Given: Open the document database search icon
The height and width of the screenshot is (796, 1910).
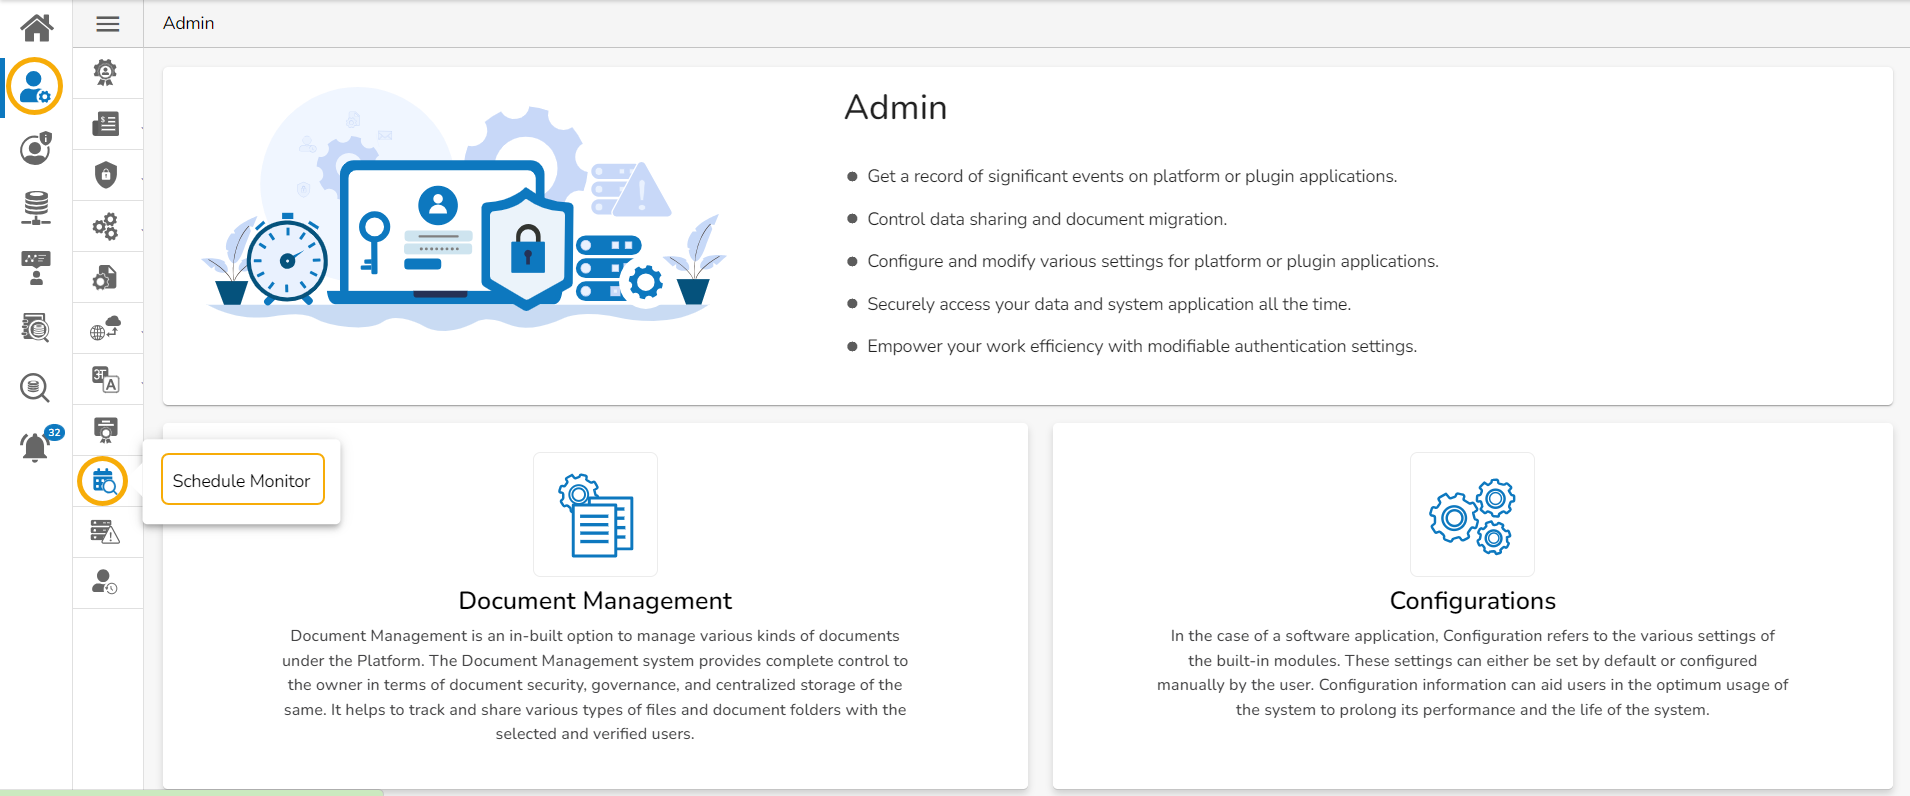Looking at the screenshot, I should pos(36,327).
